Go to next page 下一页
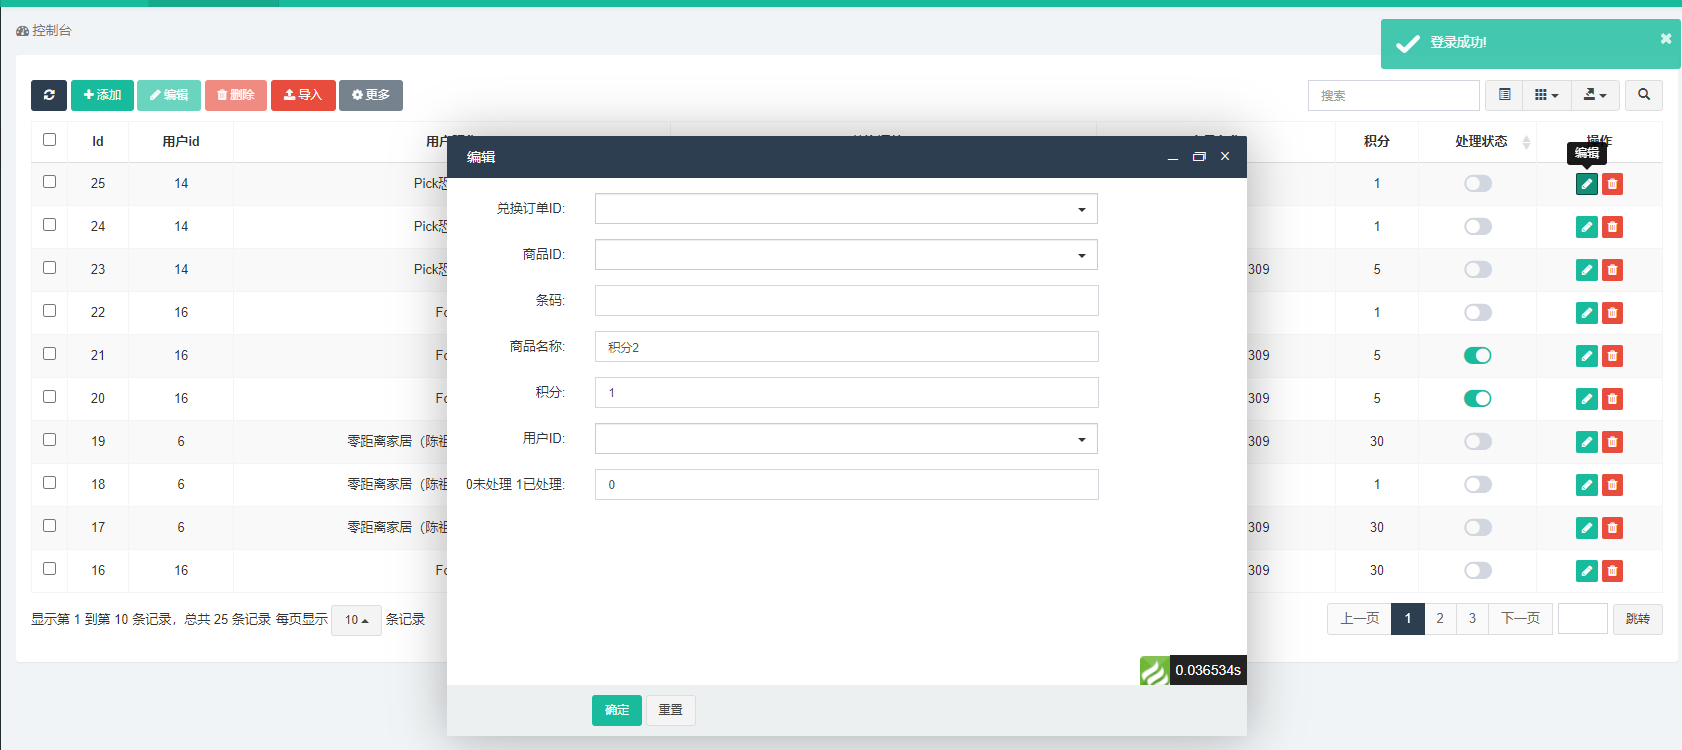 pos(1521,619)
